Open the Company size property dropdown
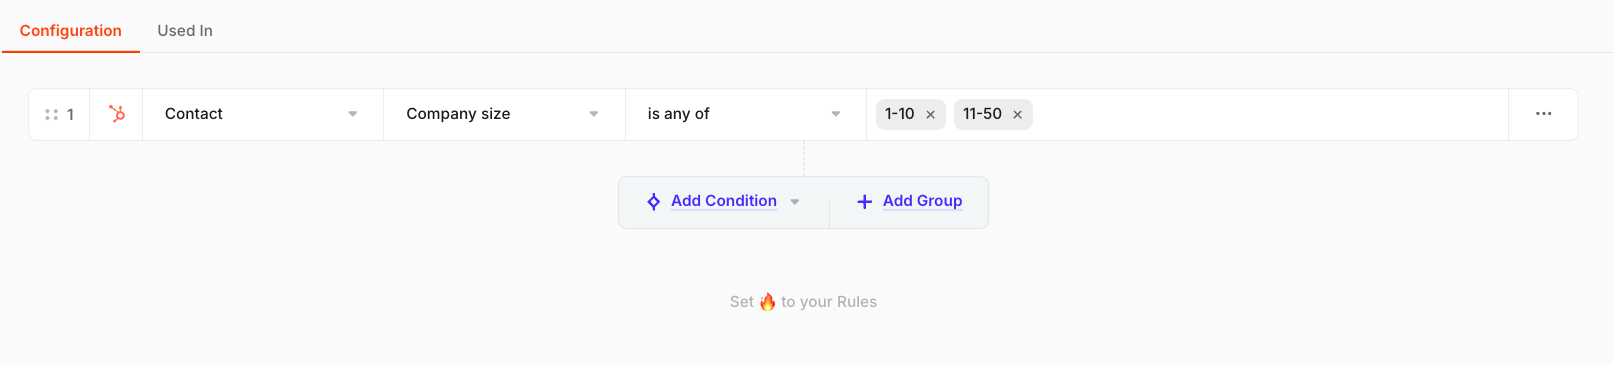1613x365 pixels. (504, 114)
